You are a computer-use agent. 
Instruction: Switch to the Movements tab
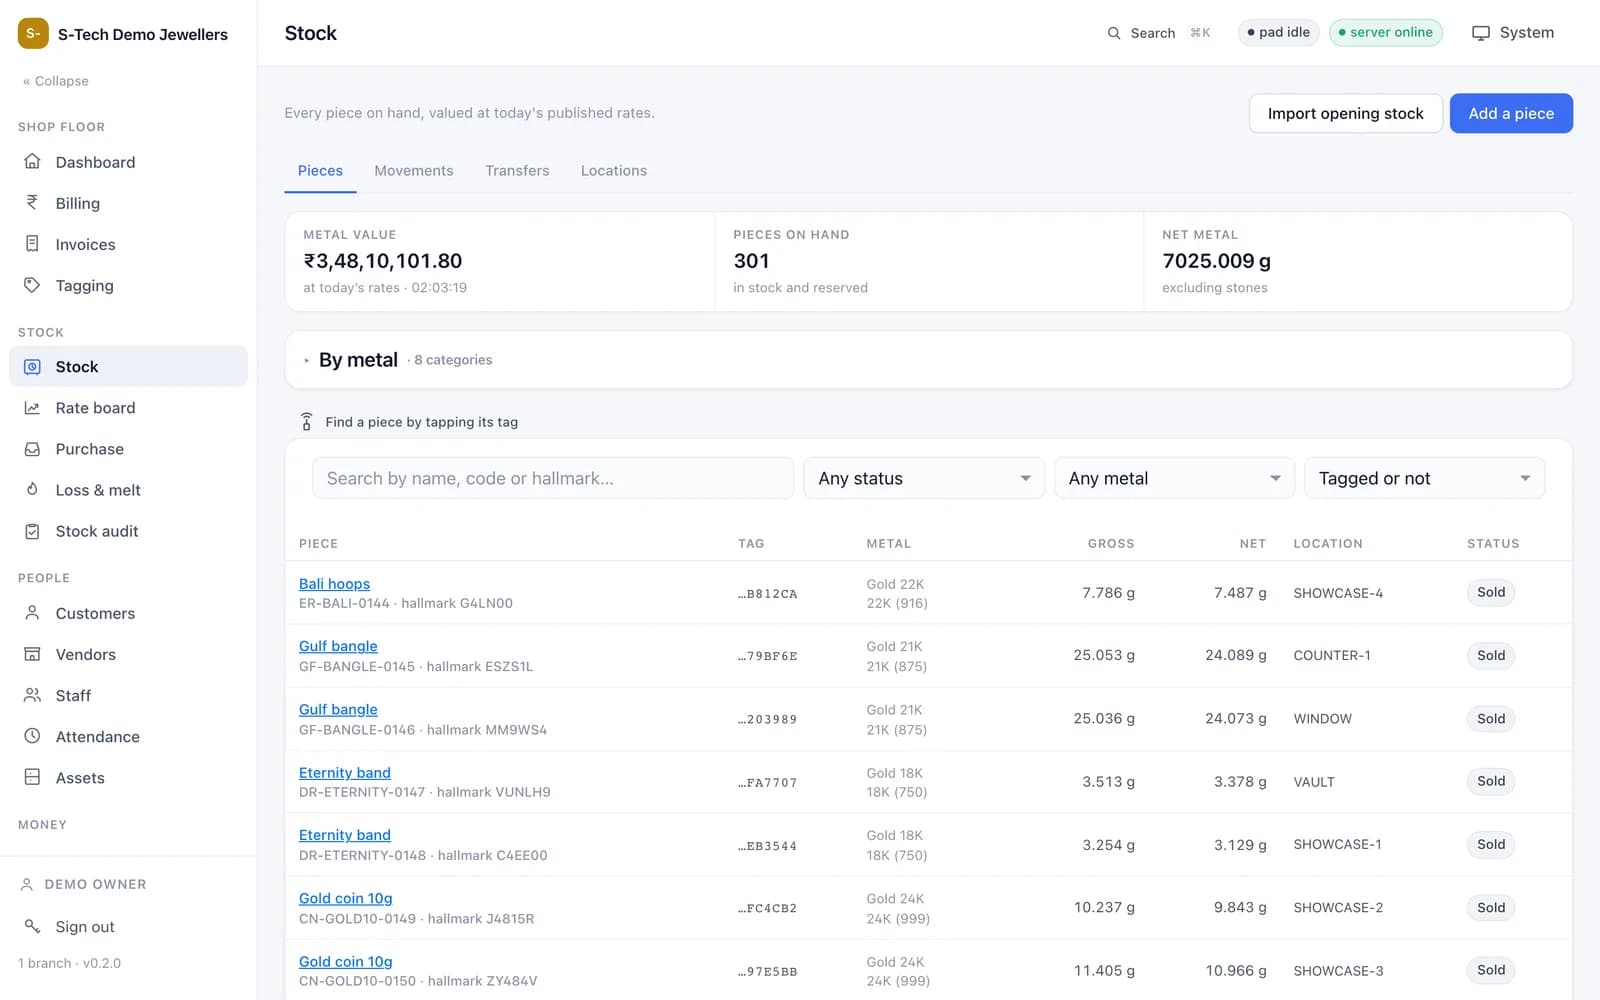tap(414, 171)
